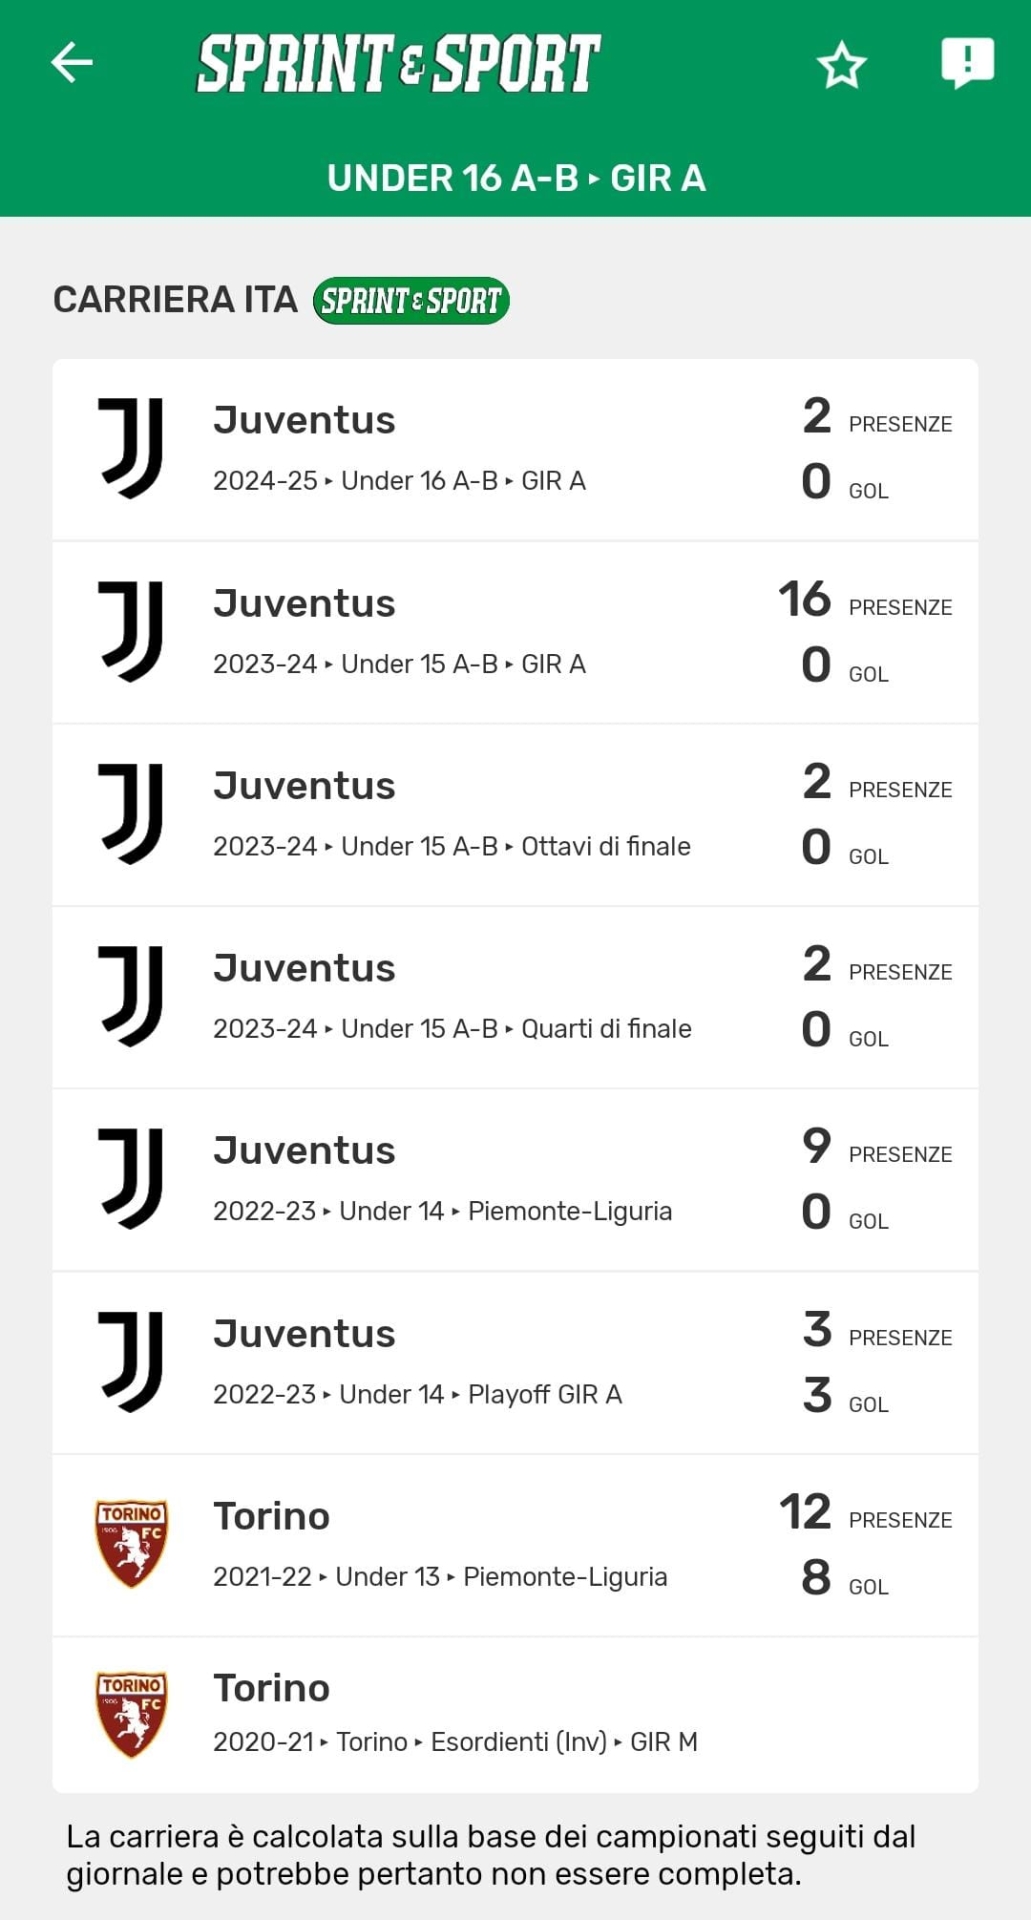Image resolution: width=1031 pixels, height=1920 pixels.
Task: Open the report issue exclamation icon
Action: click(x=967, y=63)
